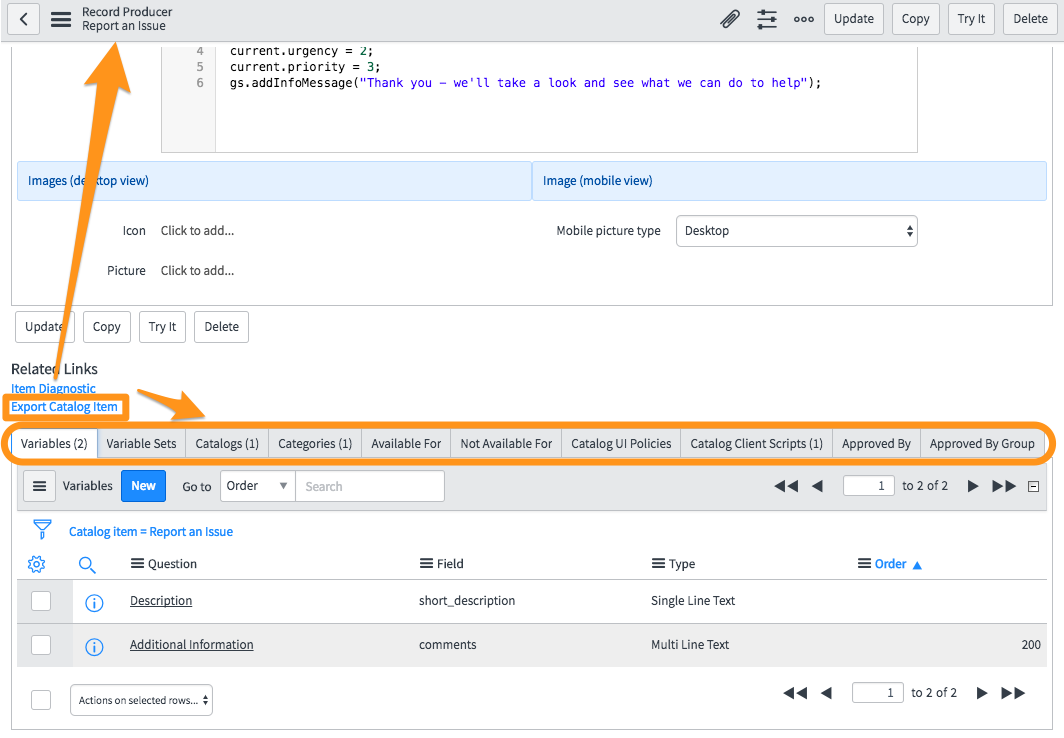
Task: Click the paperclip attachments icon
Action: [730, 19]
